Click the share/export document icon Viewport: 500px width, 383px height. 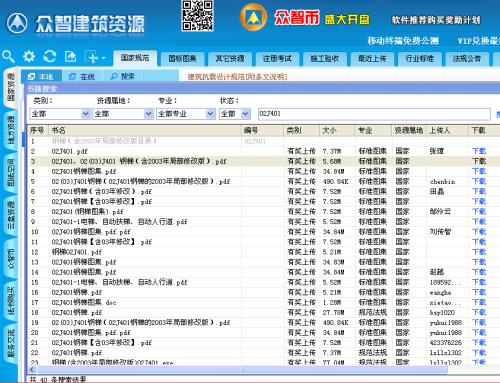(x=70, y=56)
